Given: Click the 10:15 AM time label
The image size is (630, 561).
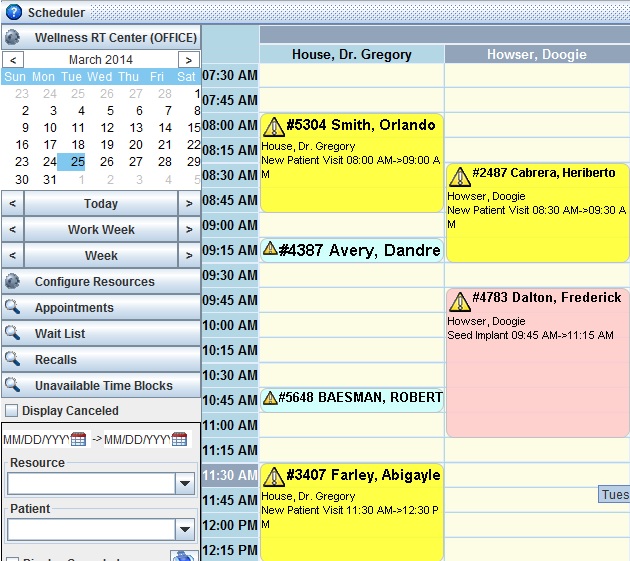Looking at the screenshot, I should click(x=230, y=350).
